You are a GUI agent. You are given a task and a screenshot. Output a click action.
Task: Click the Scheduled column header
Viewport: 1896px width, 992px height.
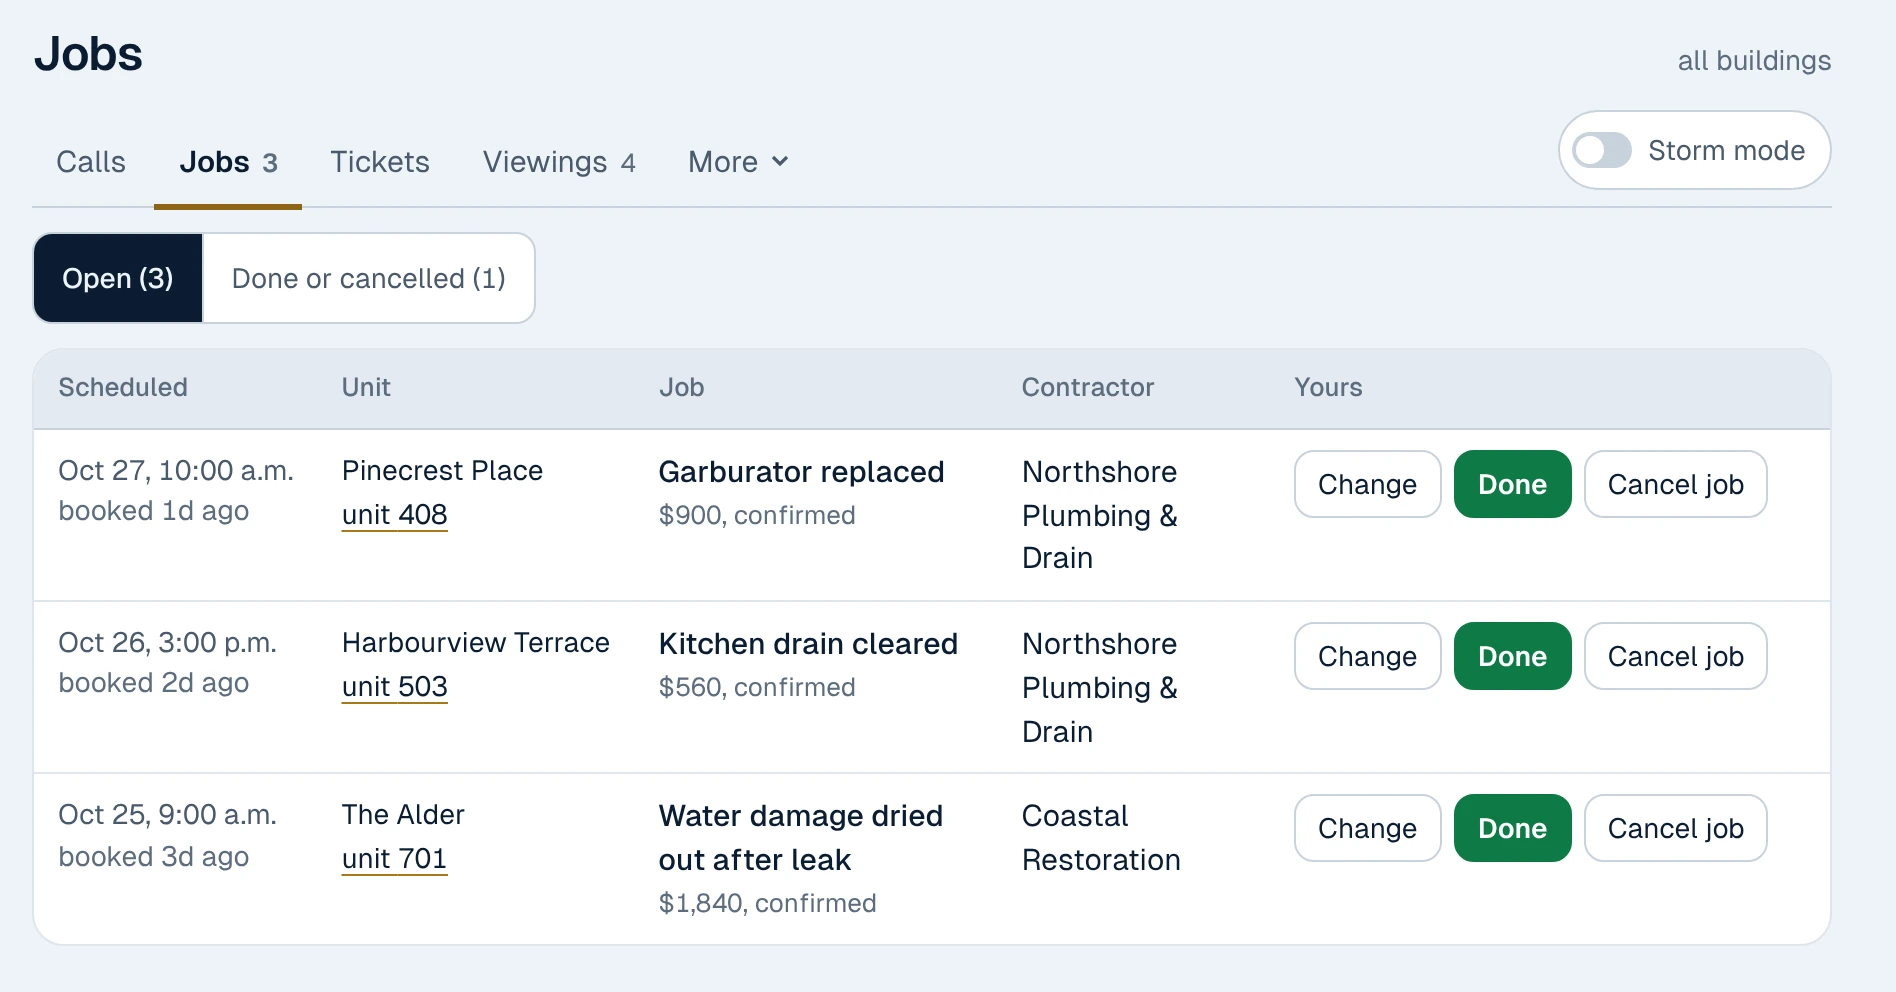123,387
